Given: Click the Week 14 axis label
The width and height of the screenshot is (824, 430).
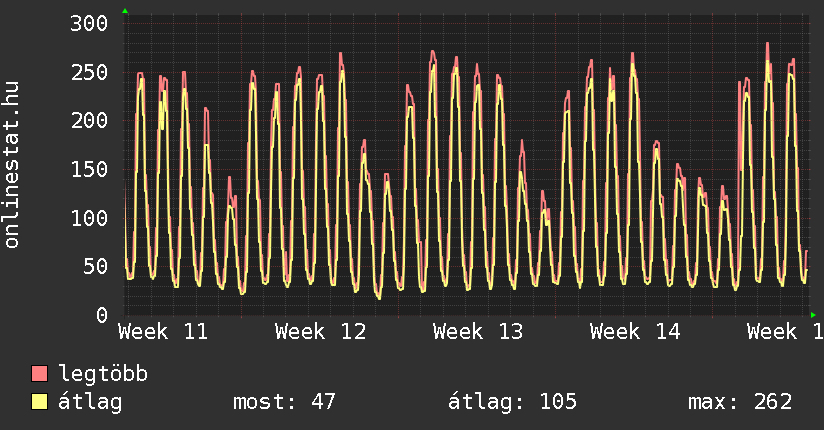Looking at the screenshot, I should [635, 331].
